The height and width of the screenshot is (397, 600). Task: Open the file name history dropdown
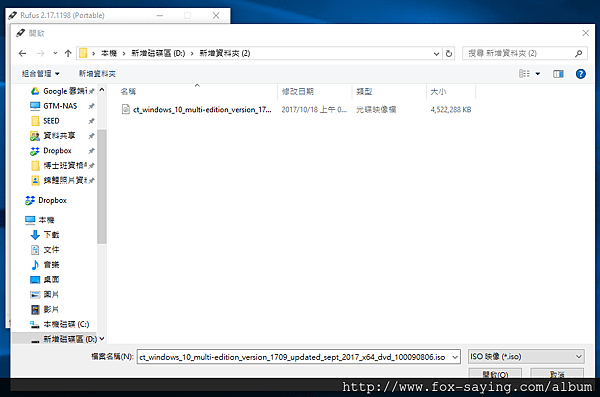pyautogui.click(x=455, y=357)
